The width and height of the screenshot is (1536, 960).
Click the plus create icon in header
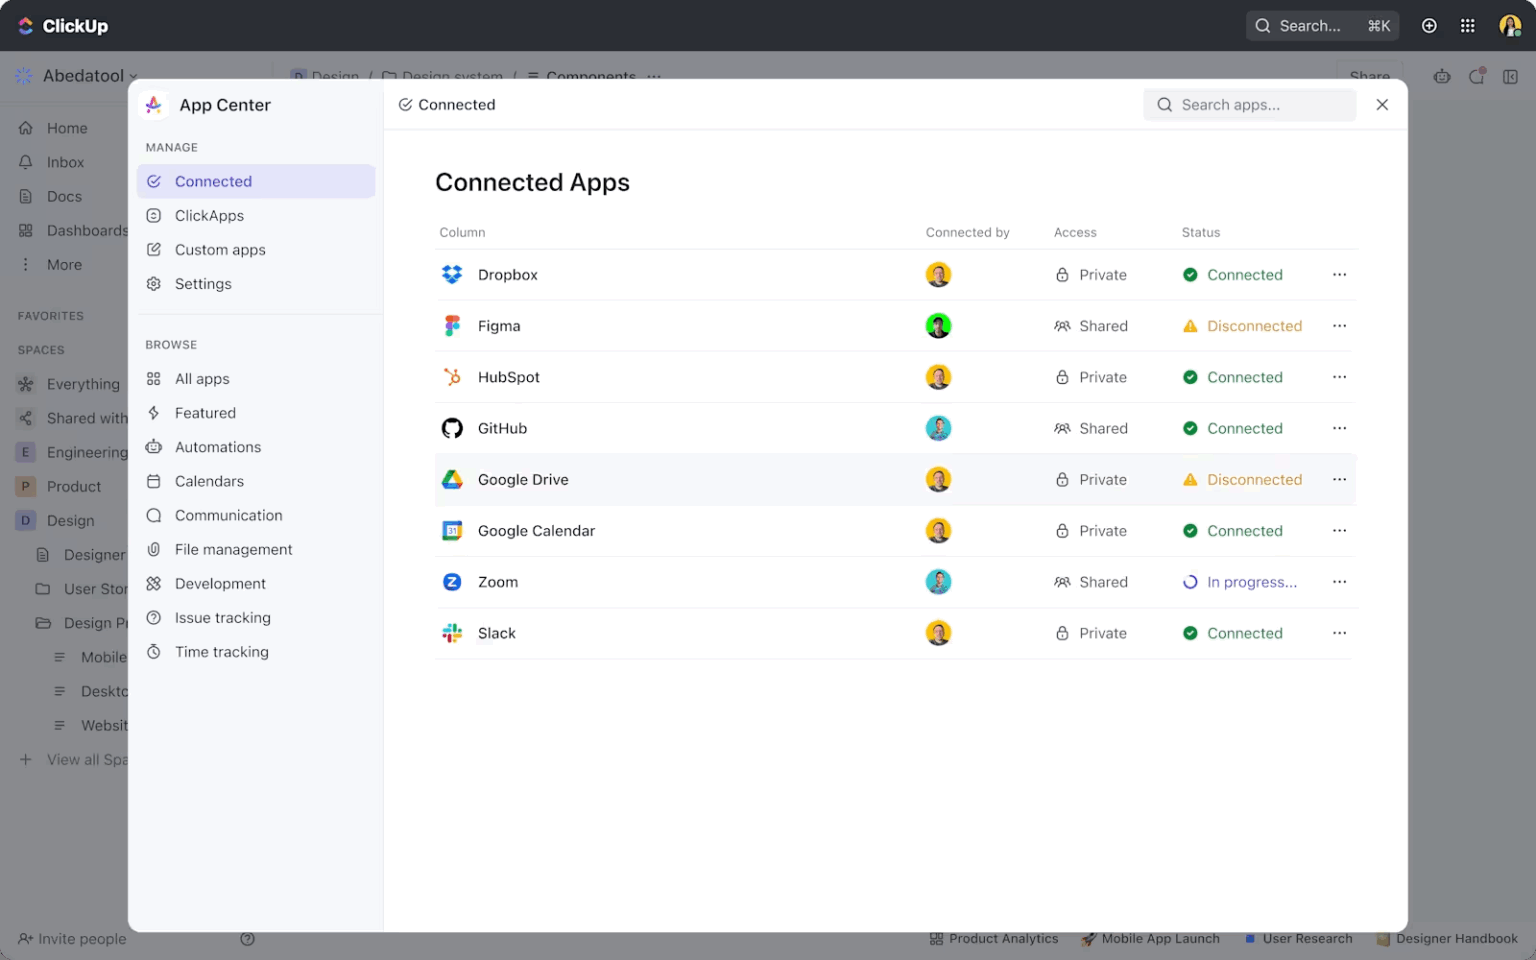[x=1429, y=26]
